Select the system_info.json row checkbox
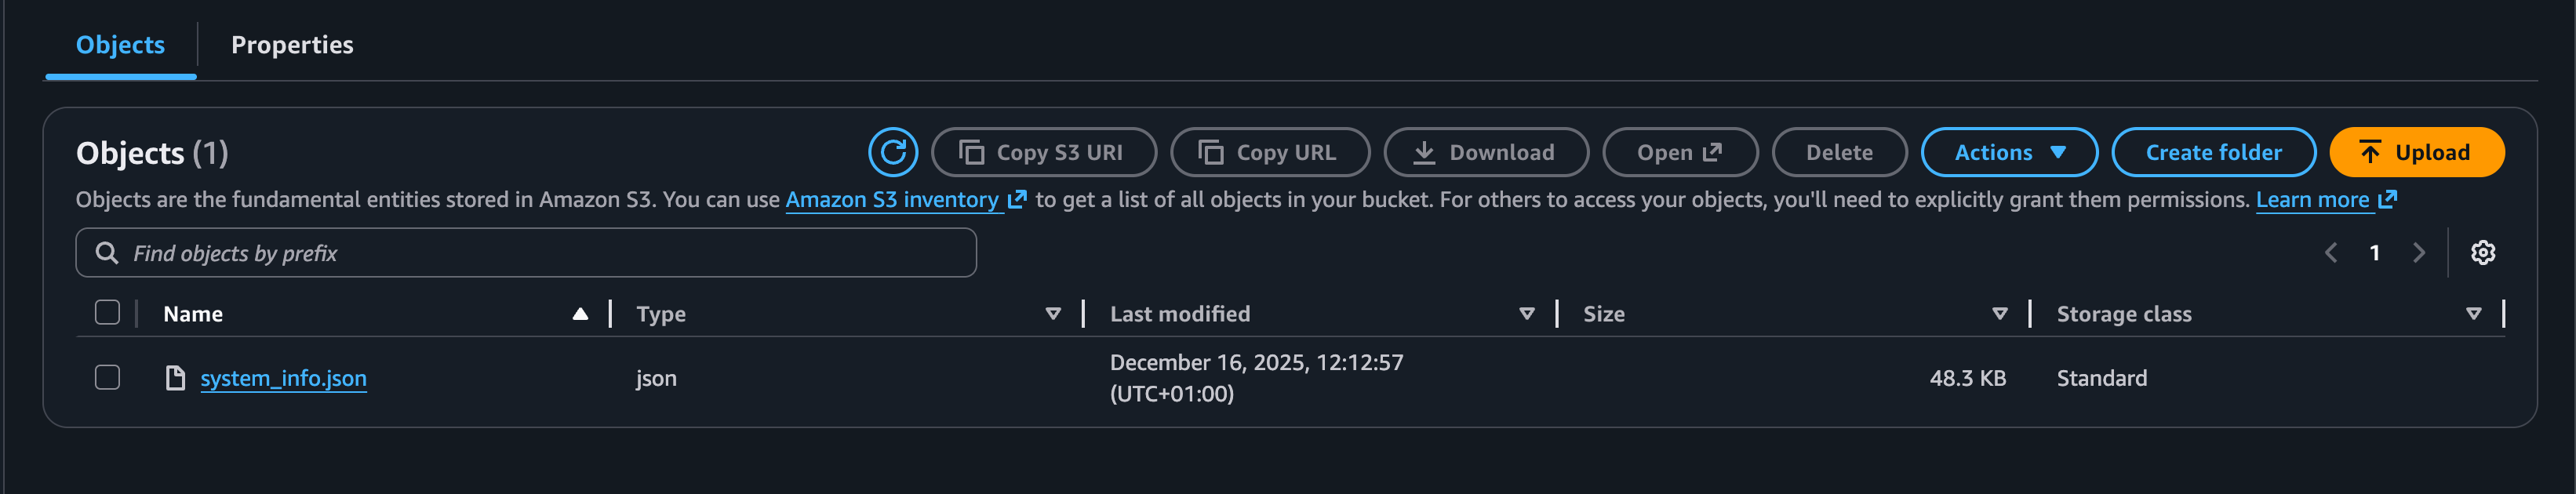Screen dimensions: 2576x494 [108, 378]
